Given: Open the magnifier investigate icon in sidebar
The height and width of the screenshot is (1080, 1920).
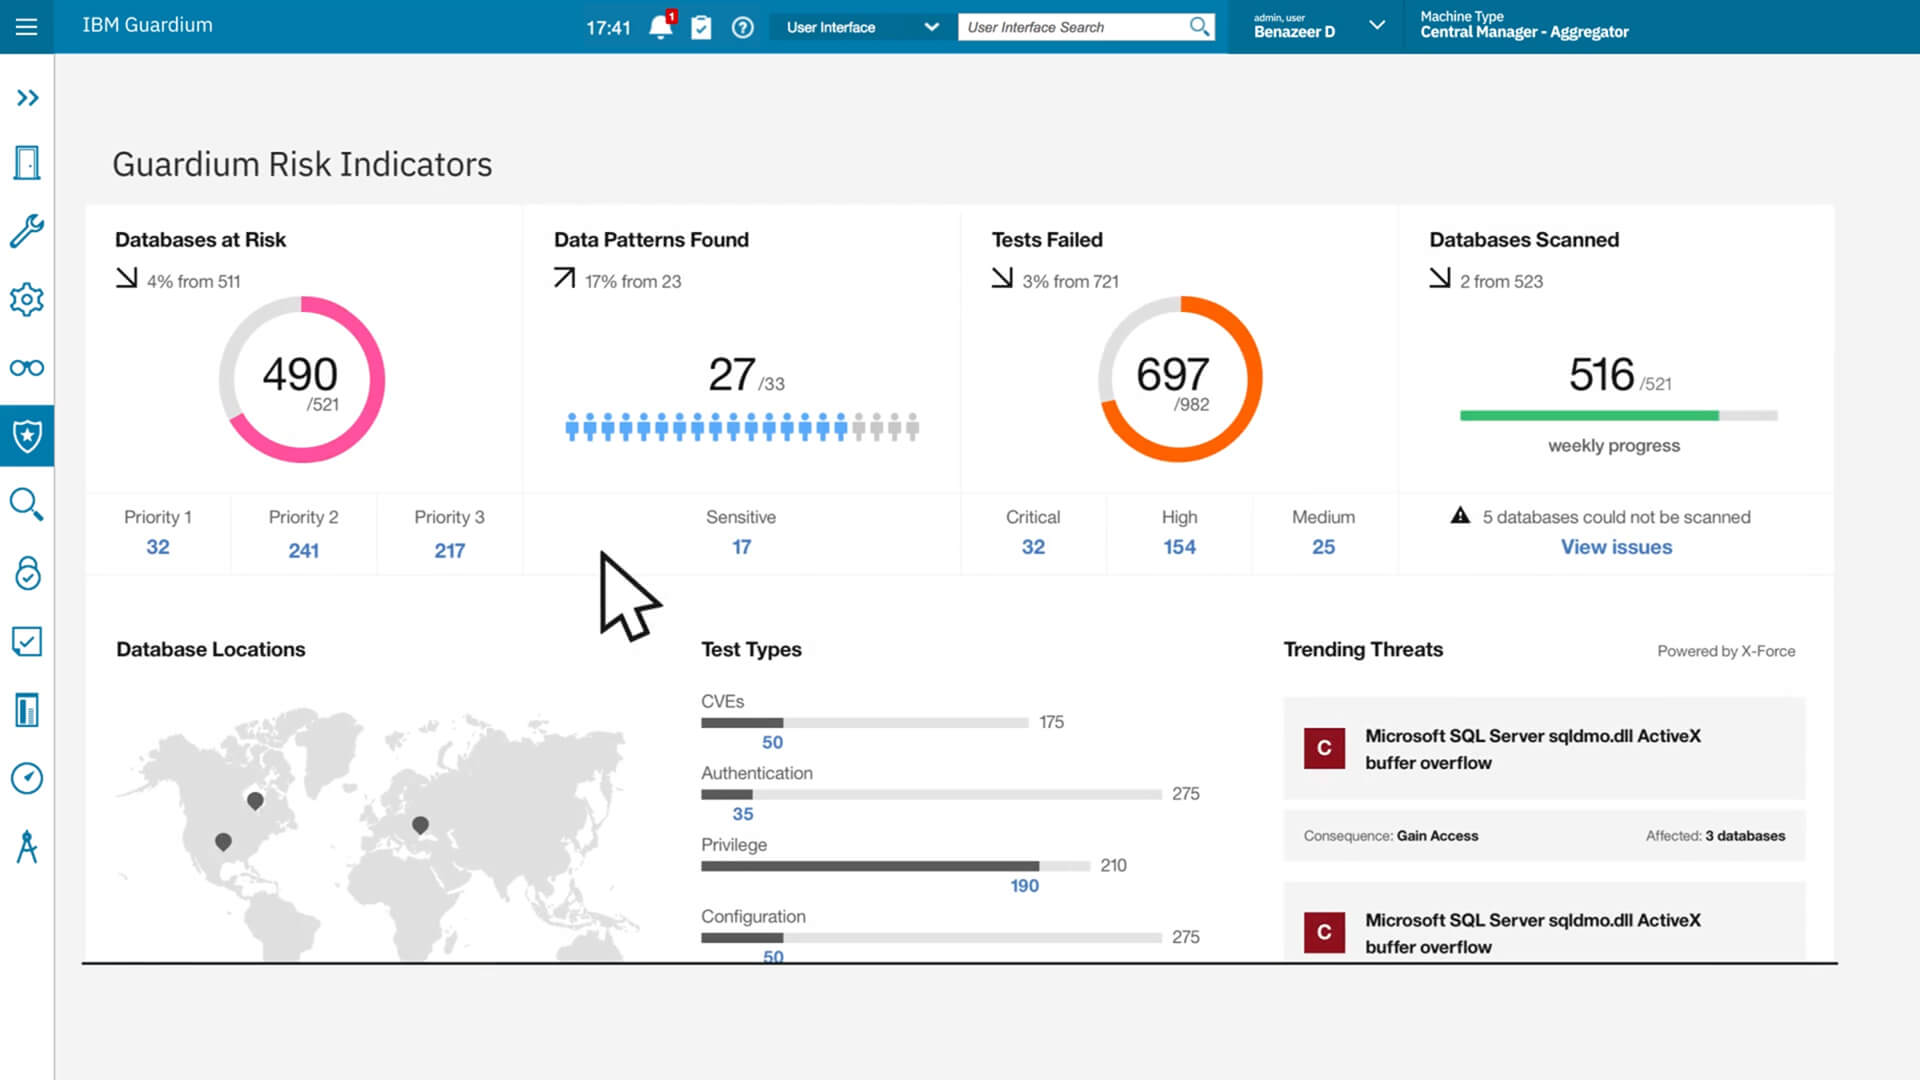Looking at the screenshot, I should point(27,504).
